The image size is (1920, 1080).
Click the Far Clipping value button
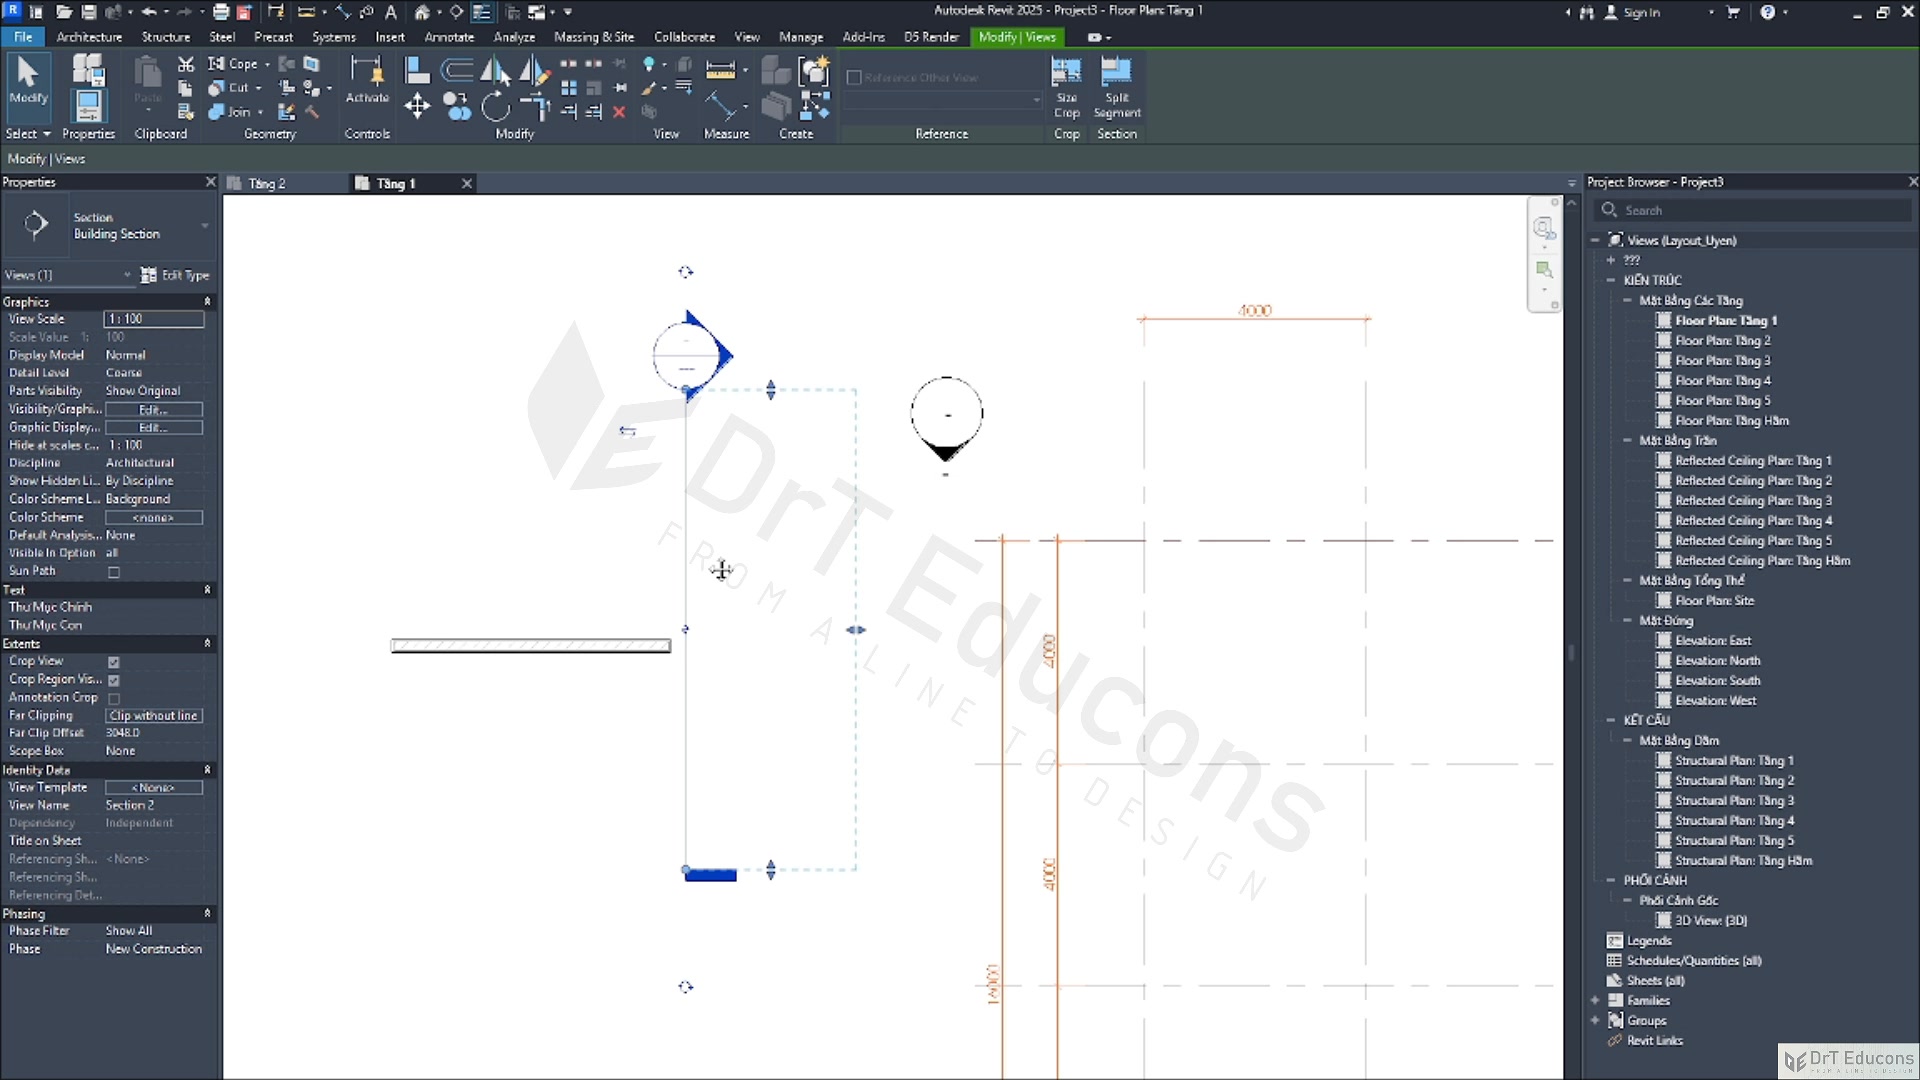[x=154, y=716]
